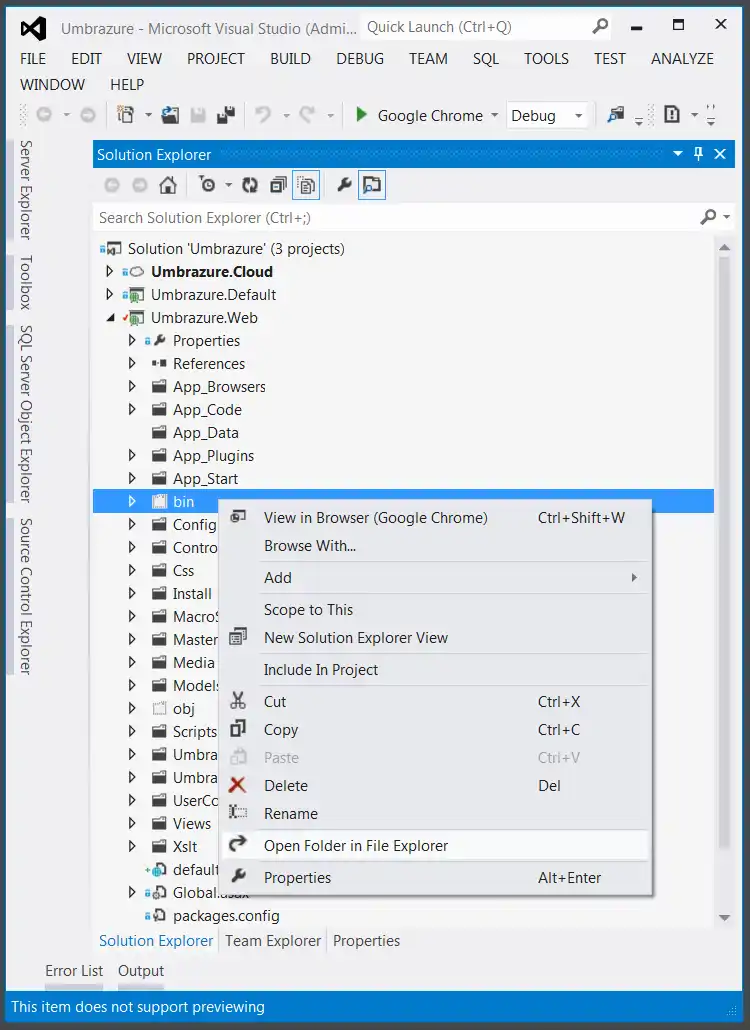The image size is (750, 1030).
Task: Click the Collapse All icon in Solution Explorer
Action: click(278, 185)
